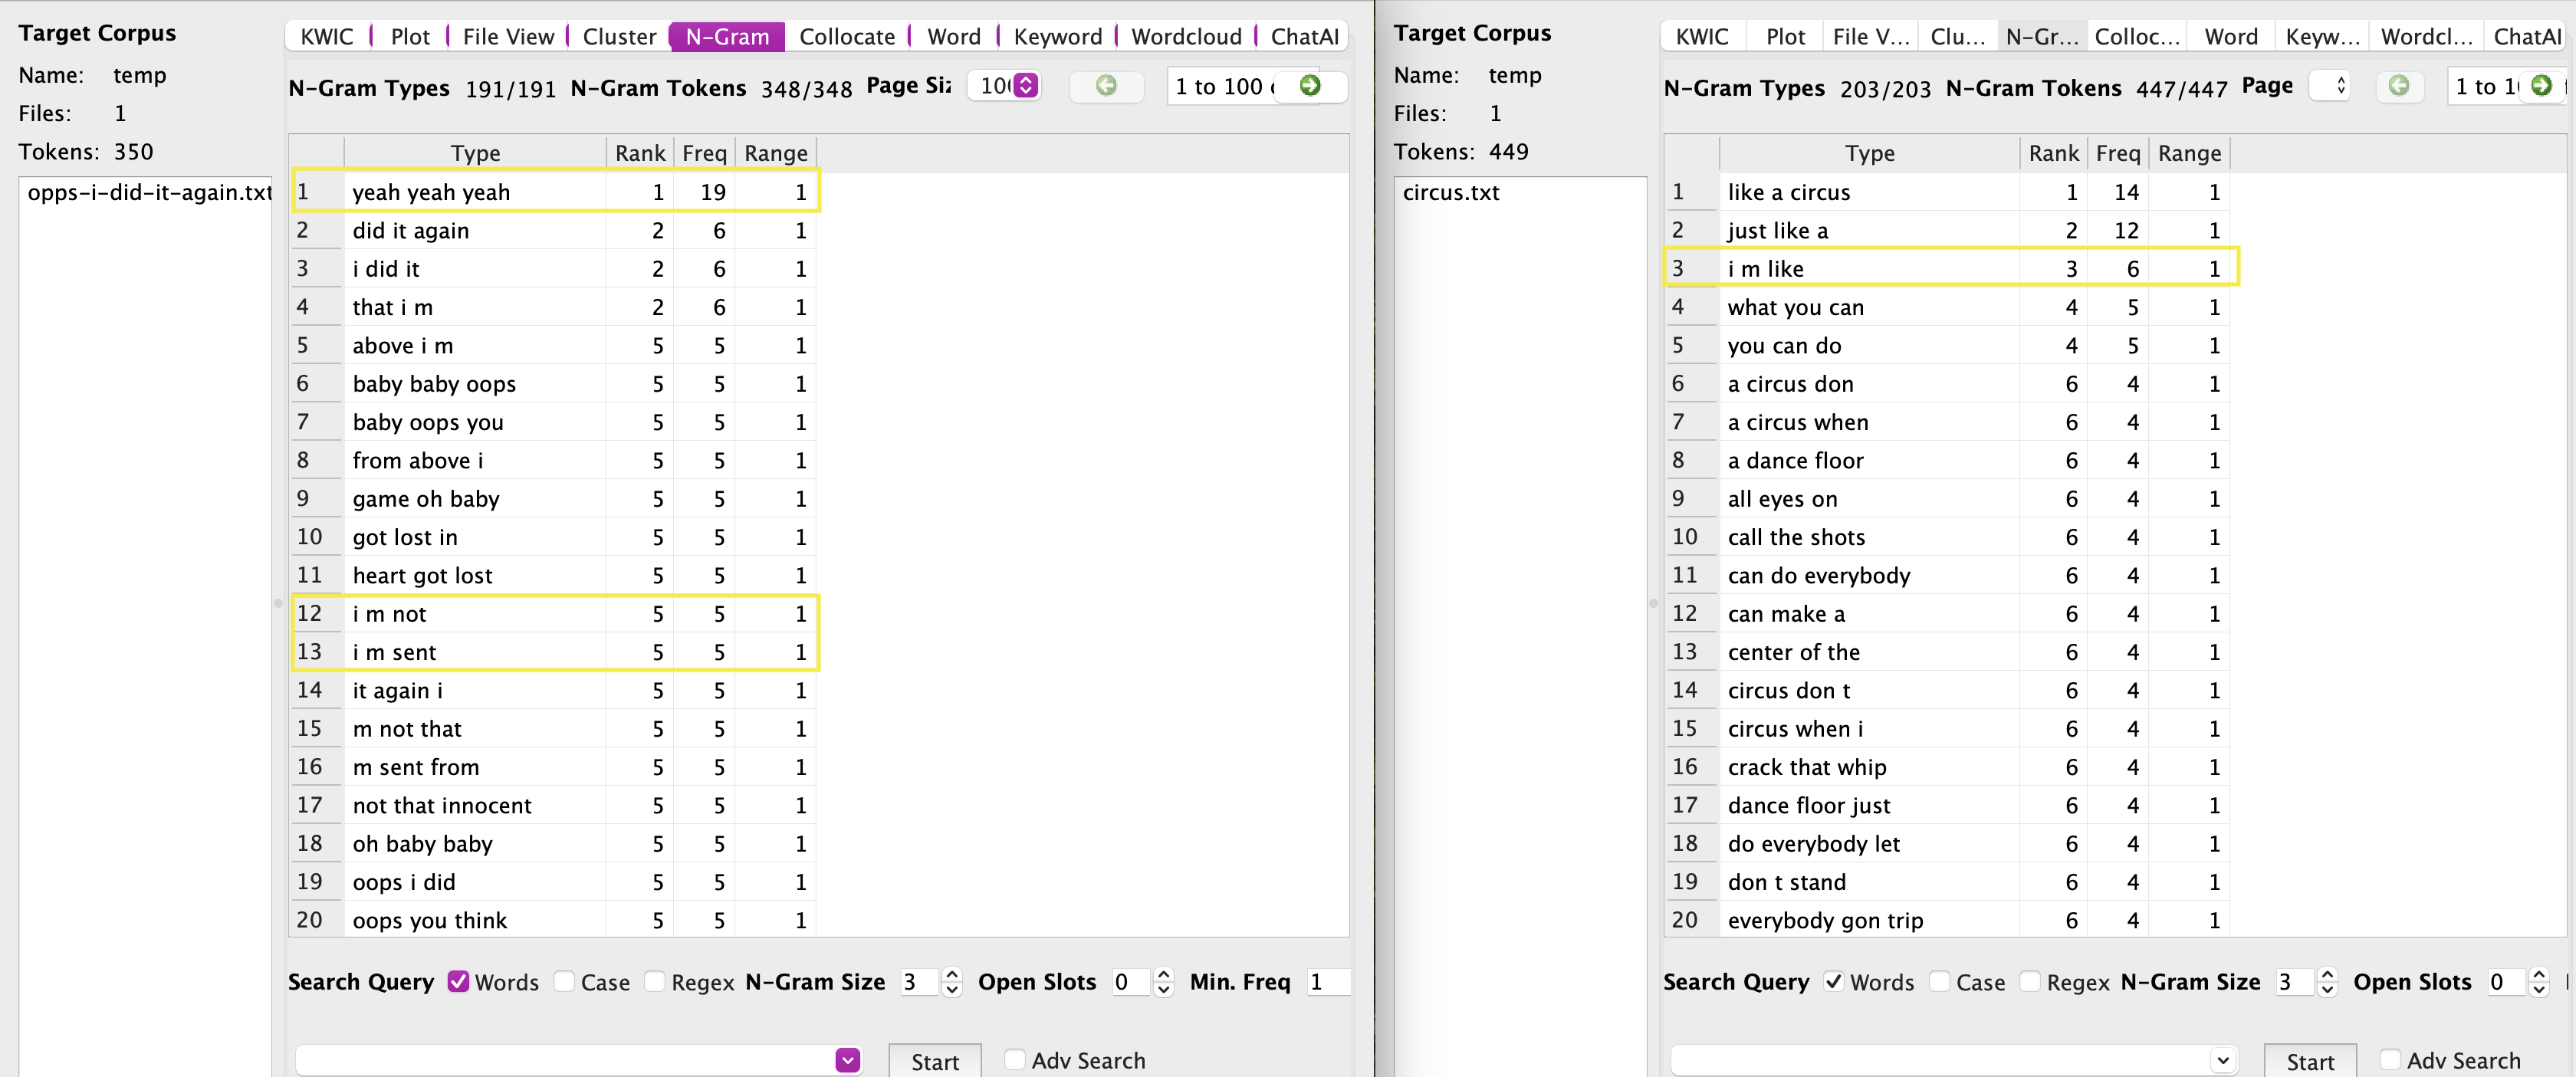This screenshot has width=2576, height=1077.
Task: Toggle Adv Search in left window
Action: click(x=1014, y=1060)
